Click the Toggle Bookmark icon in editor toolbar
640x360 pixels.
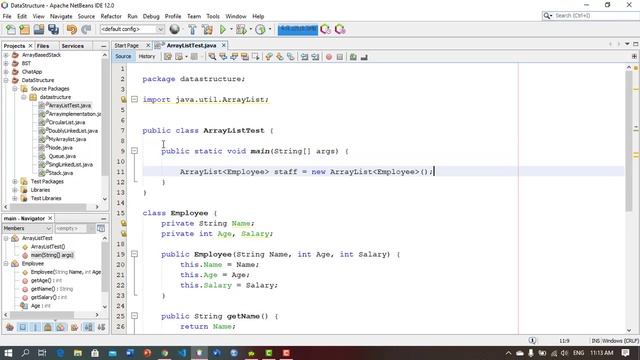(x=291, y=57)
